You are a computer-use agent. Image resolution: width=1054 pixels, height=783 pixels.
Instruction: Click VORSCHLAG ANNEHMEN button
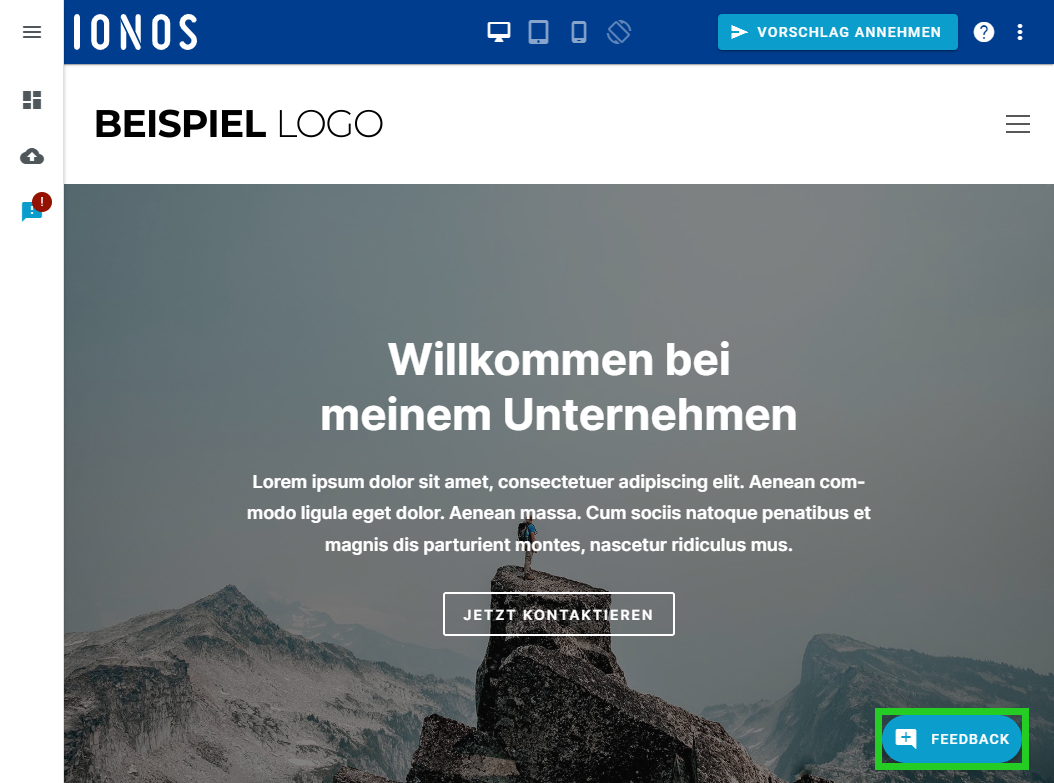click(838, 32)
